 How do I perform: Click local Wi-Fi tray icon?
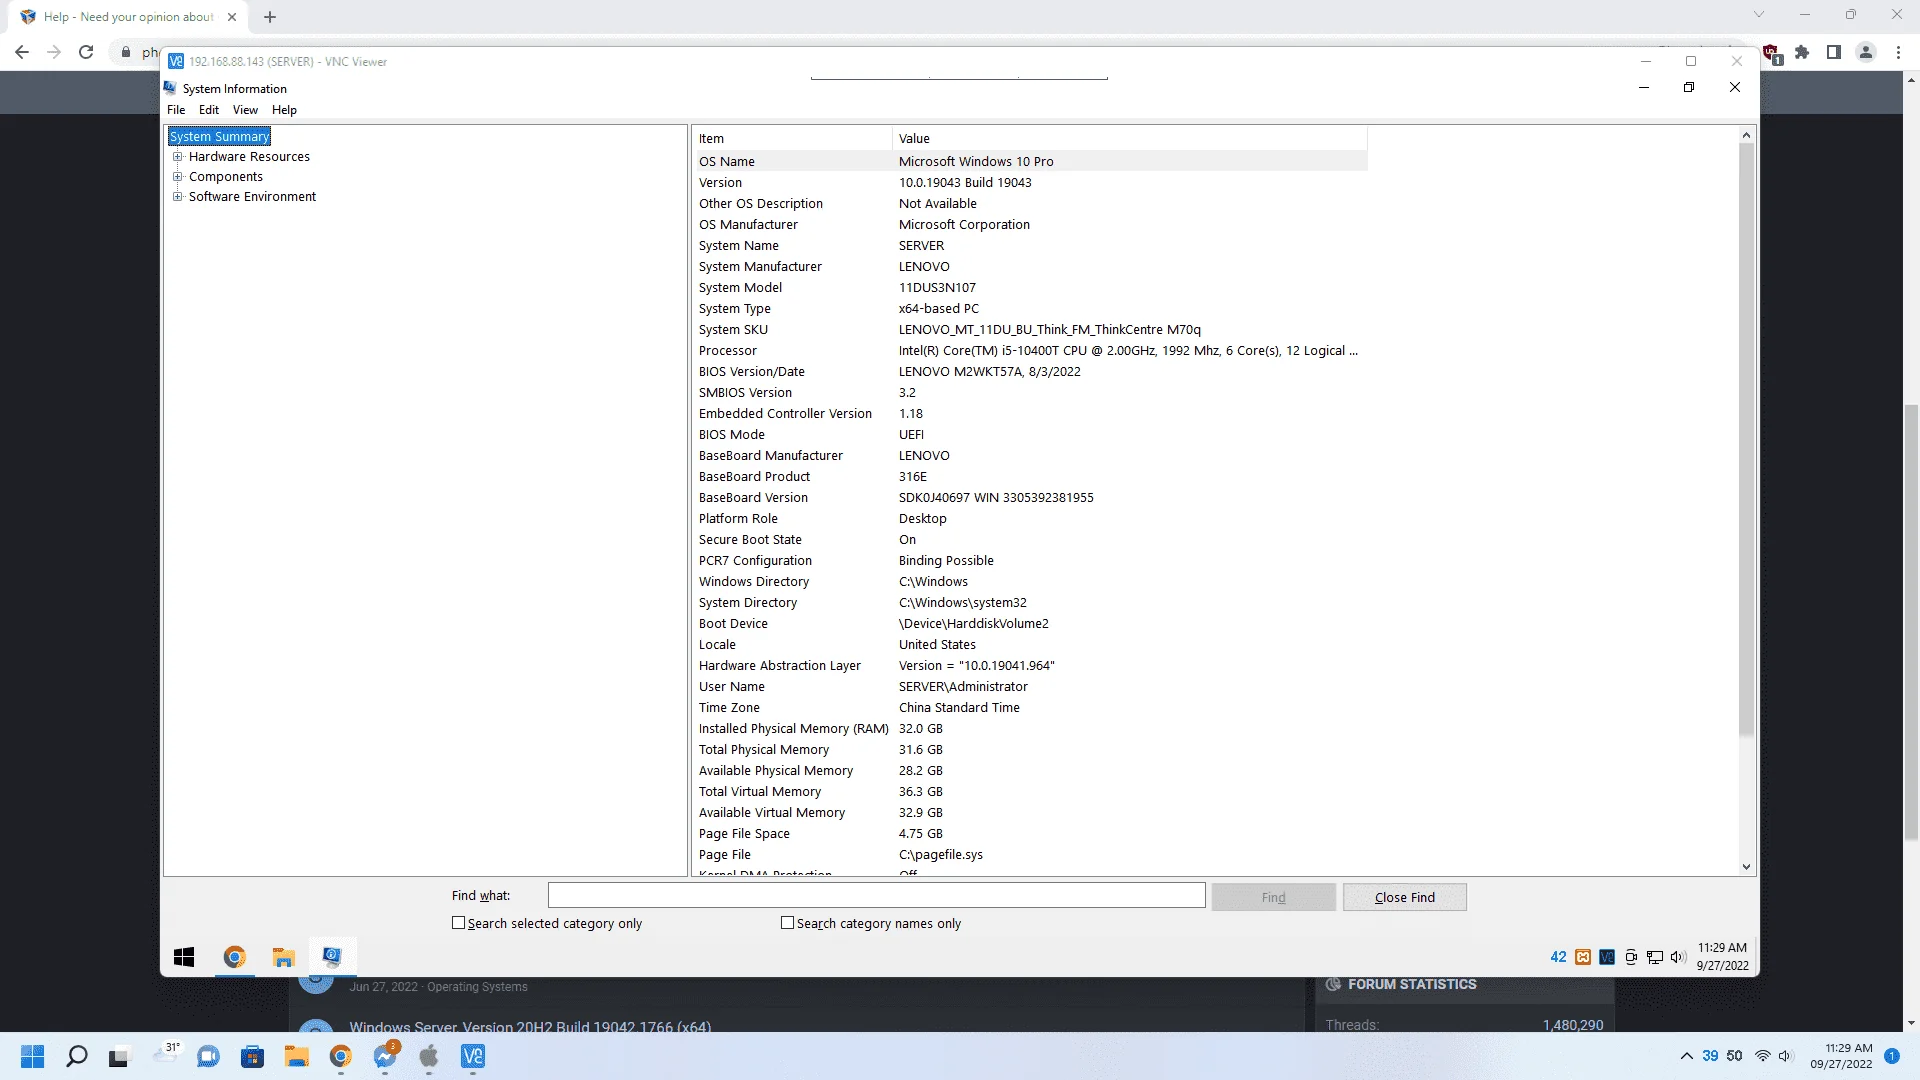1763,1056
